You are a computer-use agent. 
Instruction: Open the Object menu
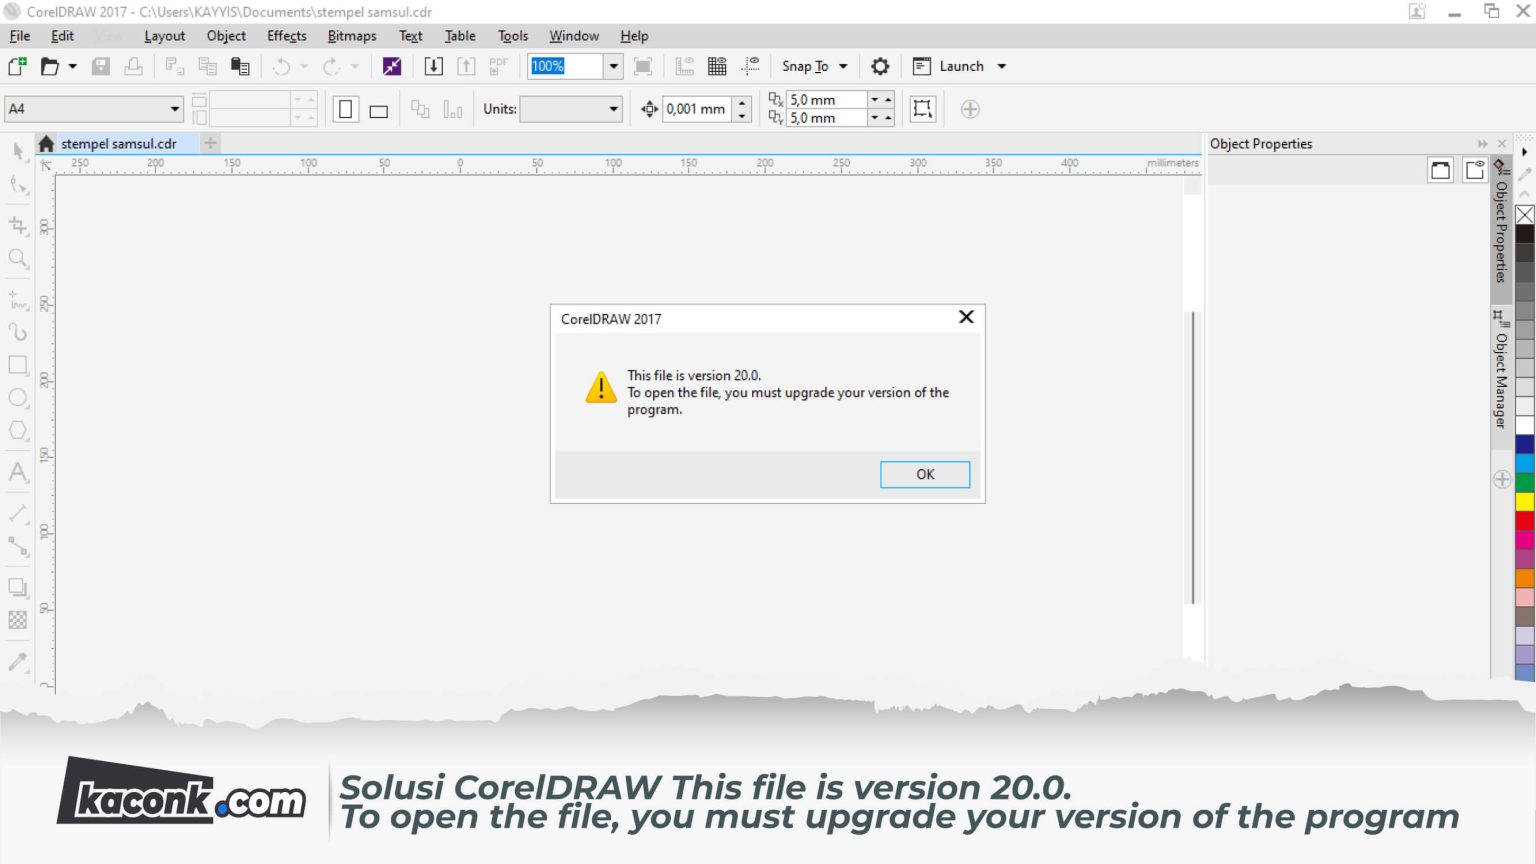pos(226,36)
